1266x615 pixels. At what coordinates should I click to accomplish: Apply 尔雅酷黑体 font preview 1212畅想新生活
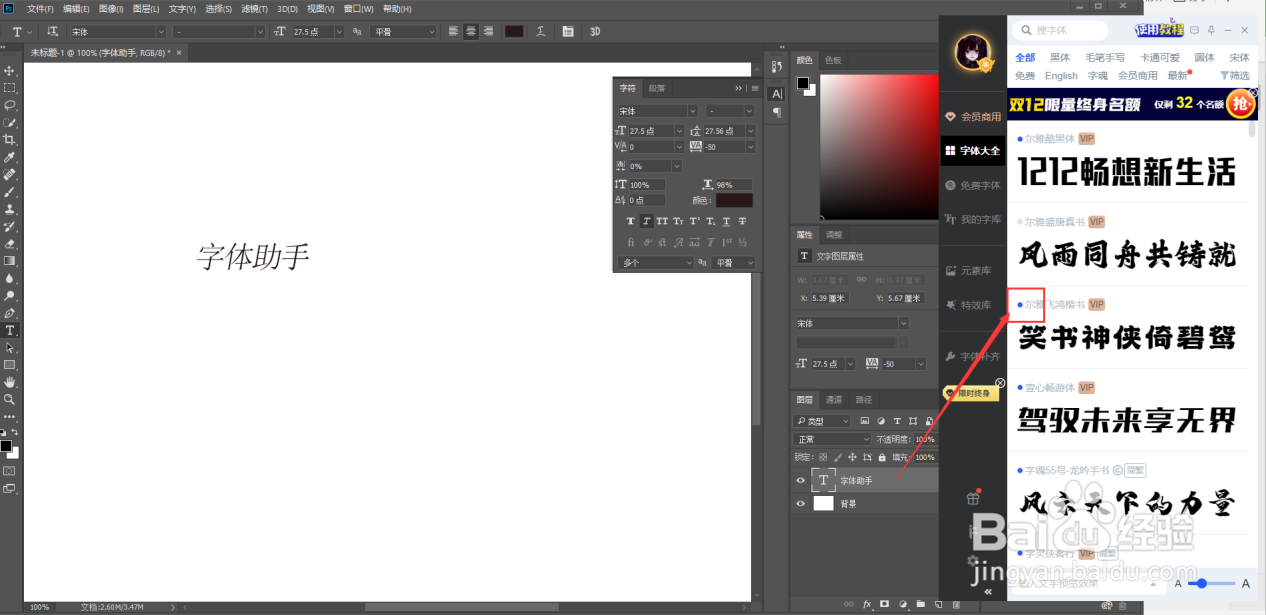(x=1127, y=172)
